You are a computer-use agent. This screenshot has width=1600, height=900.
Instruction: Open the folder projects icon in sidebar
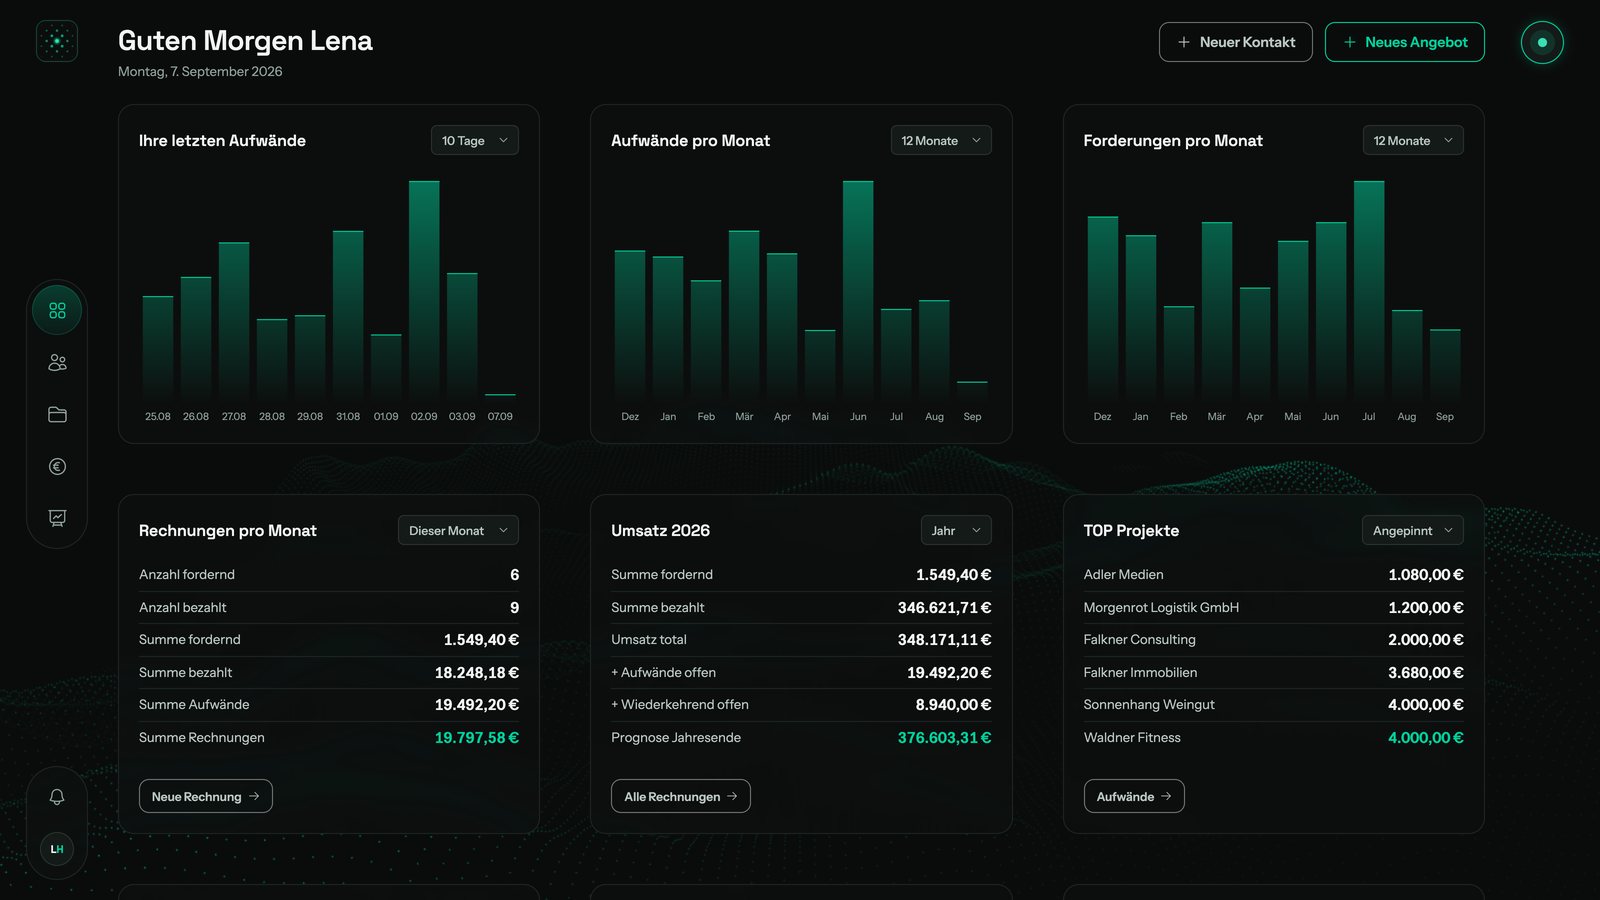click(57, 415)
